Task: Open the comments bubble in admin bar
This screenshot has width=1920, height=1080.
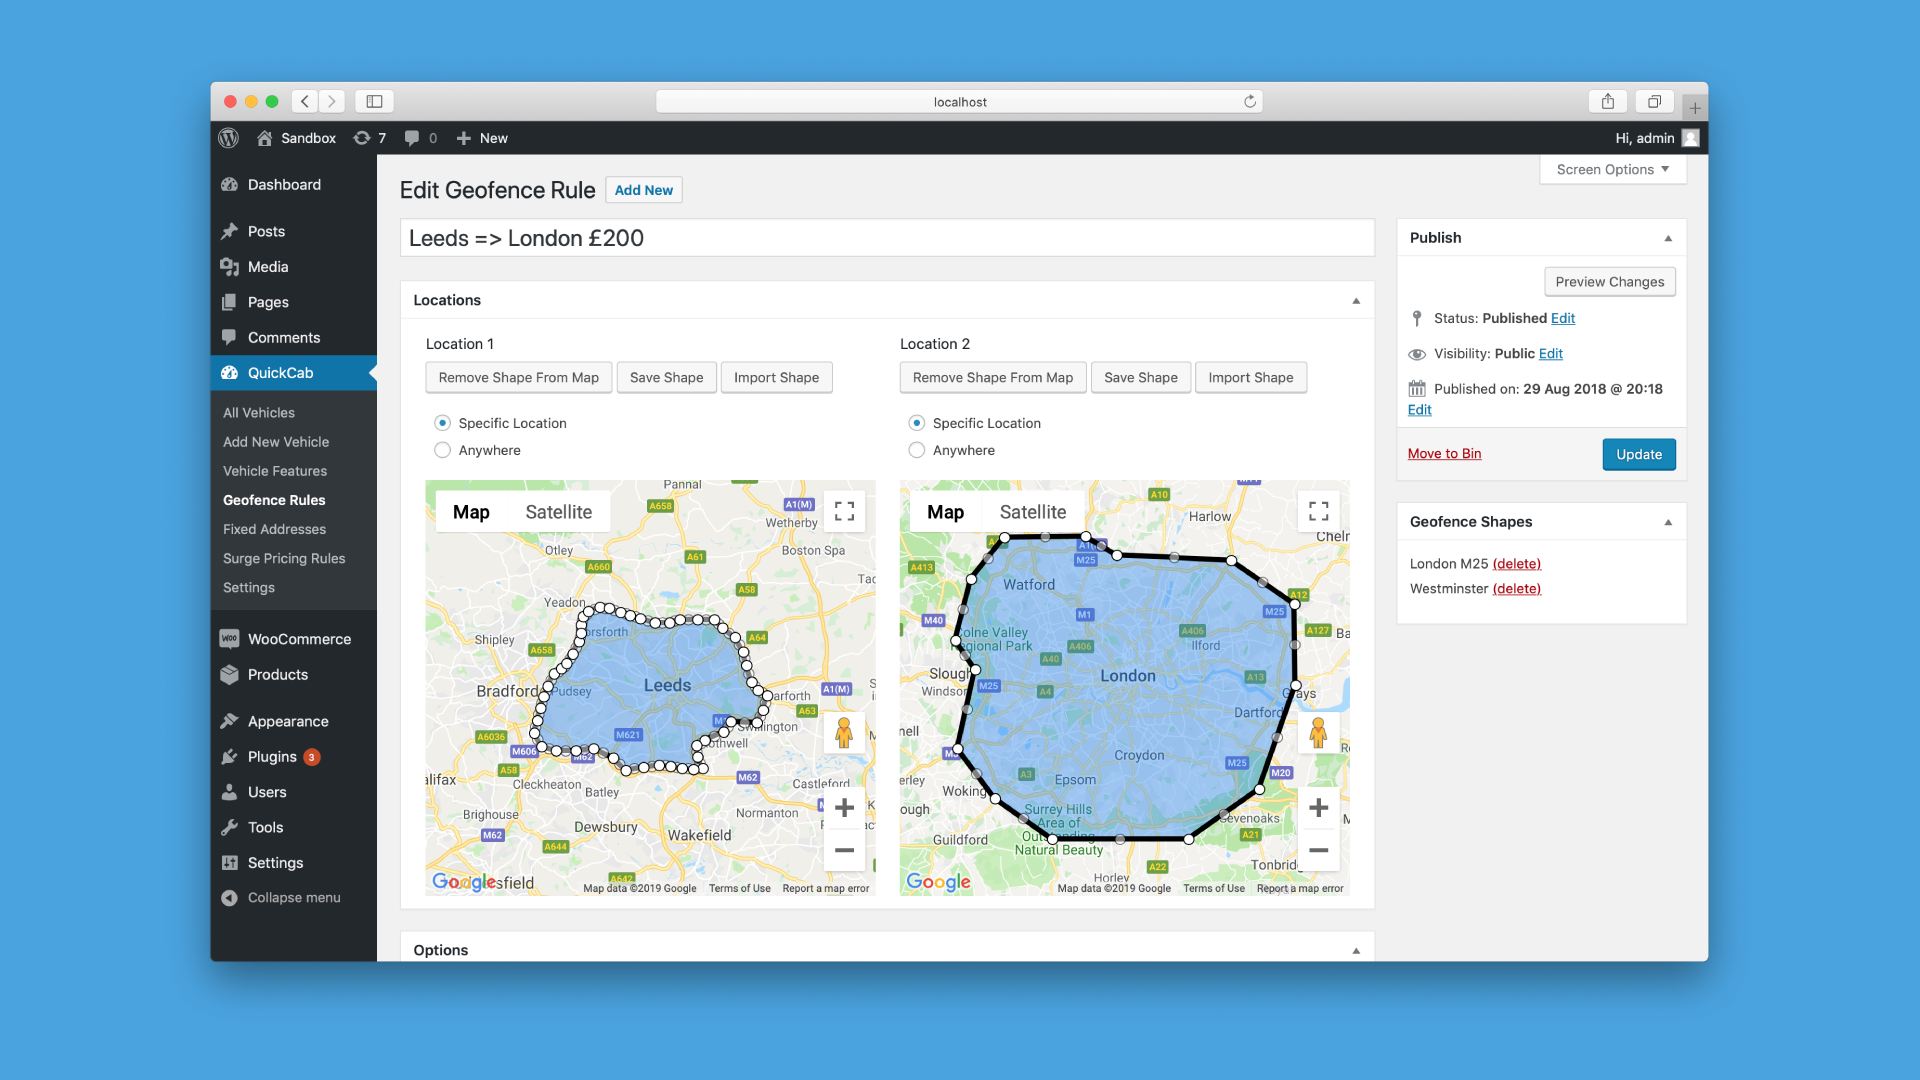Action: [x=412, y=138]
